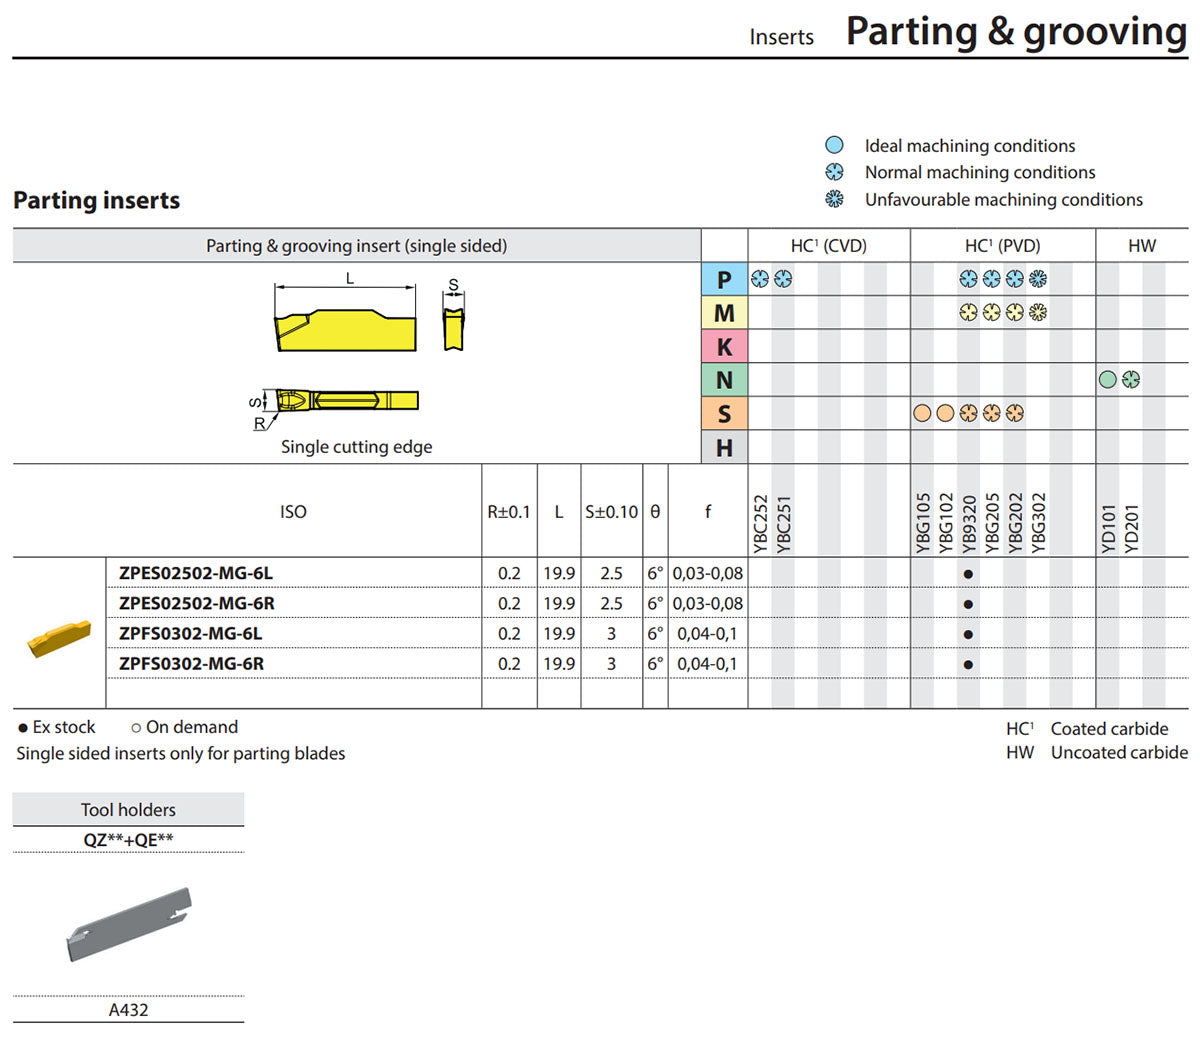Click the HC¹ (CVD) column group header

829,245
